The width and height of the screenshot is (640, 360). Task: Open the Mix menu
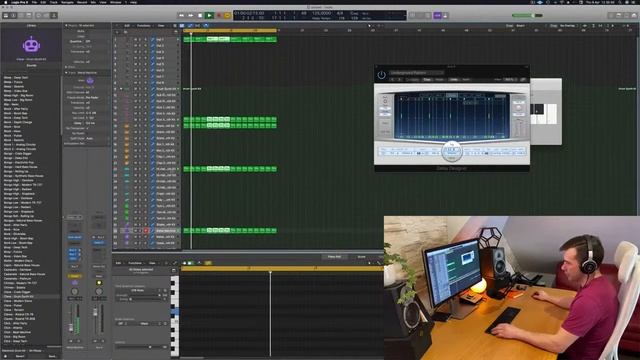pos(93,2)
